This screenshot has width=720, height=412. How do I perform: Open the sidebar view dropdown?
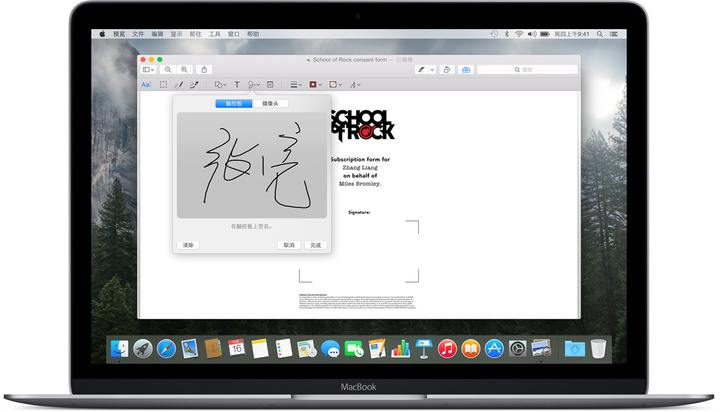pos(149,70)
